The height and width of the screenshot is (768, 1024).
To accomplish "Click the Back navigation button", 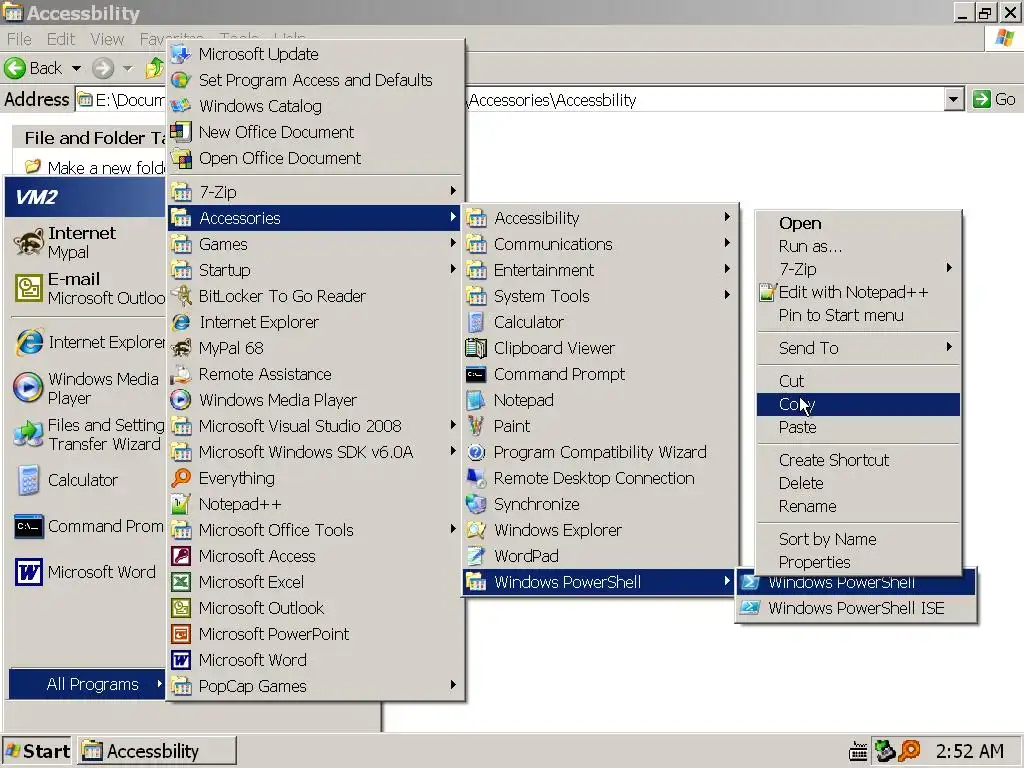I will 34,68.
